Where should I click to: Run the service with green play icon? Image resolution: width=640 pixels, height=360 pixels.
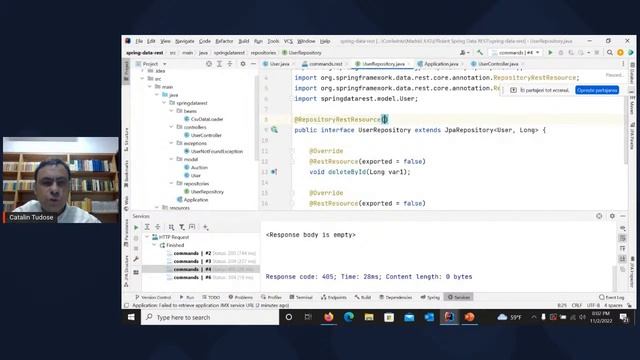pyautogui.click(x=136, y=227)
